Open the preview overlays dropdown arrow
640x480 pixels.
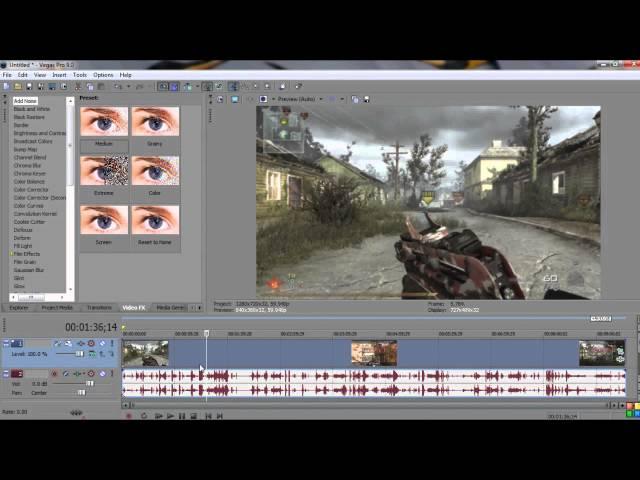click(x=342, y=99)
